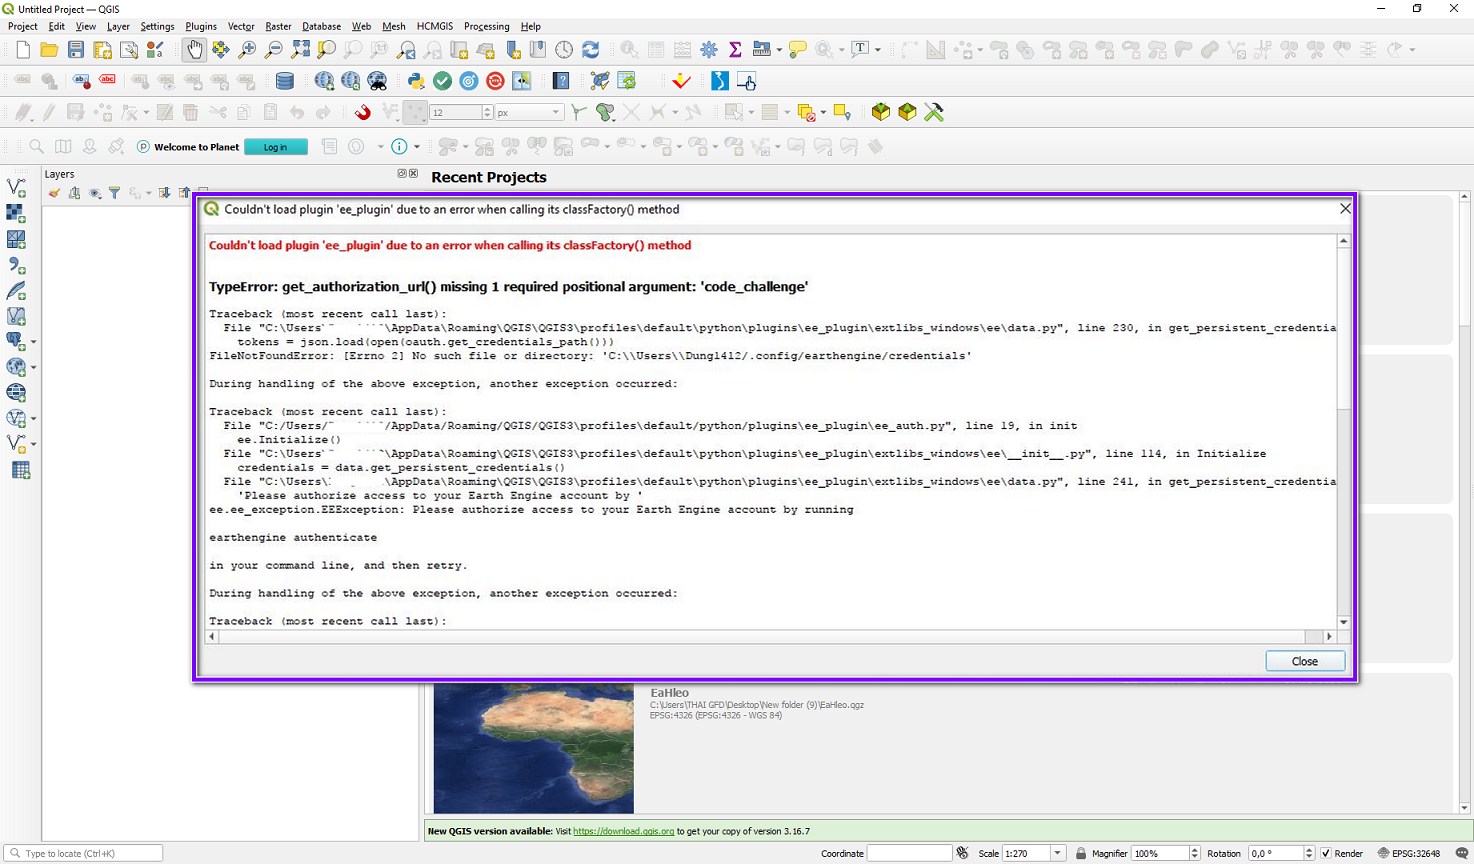
Task: Open the download.qgis.org link
Action: click(x=623, y=831)
